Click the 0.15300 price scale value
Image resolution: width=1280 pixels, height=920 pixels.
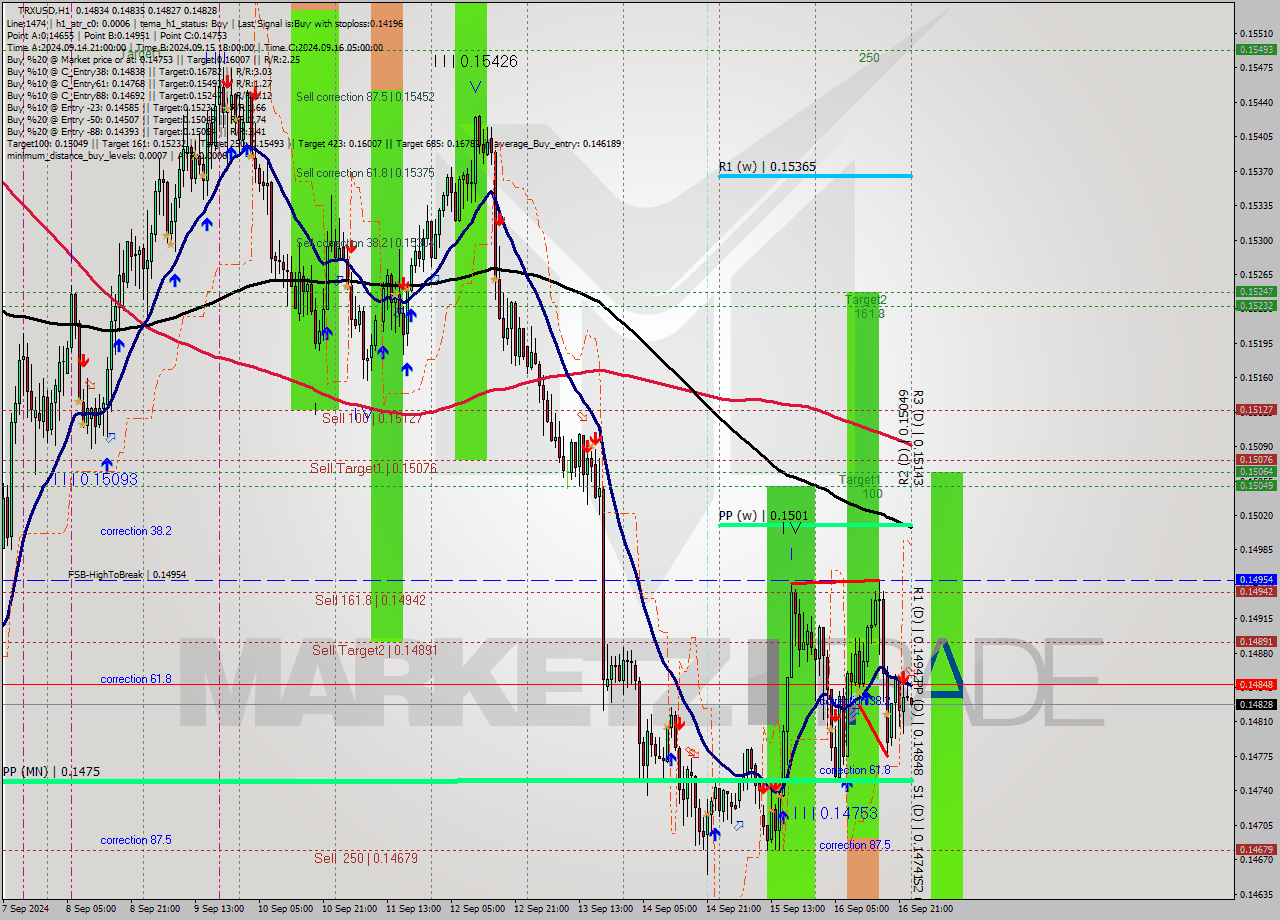pyautogui.click(x=1256, y=240)
